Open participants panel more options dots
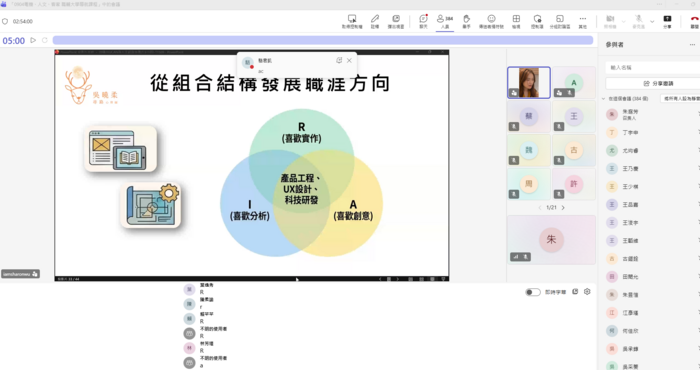This screenshot has height=370, width=700. [692, 45]
